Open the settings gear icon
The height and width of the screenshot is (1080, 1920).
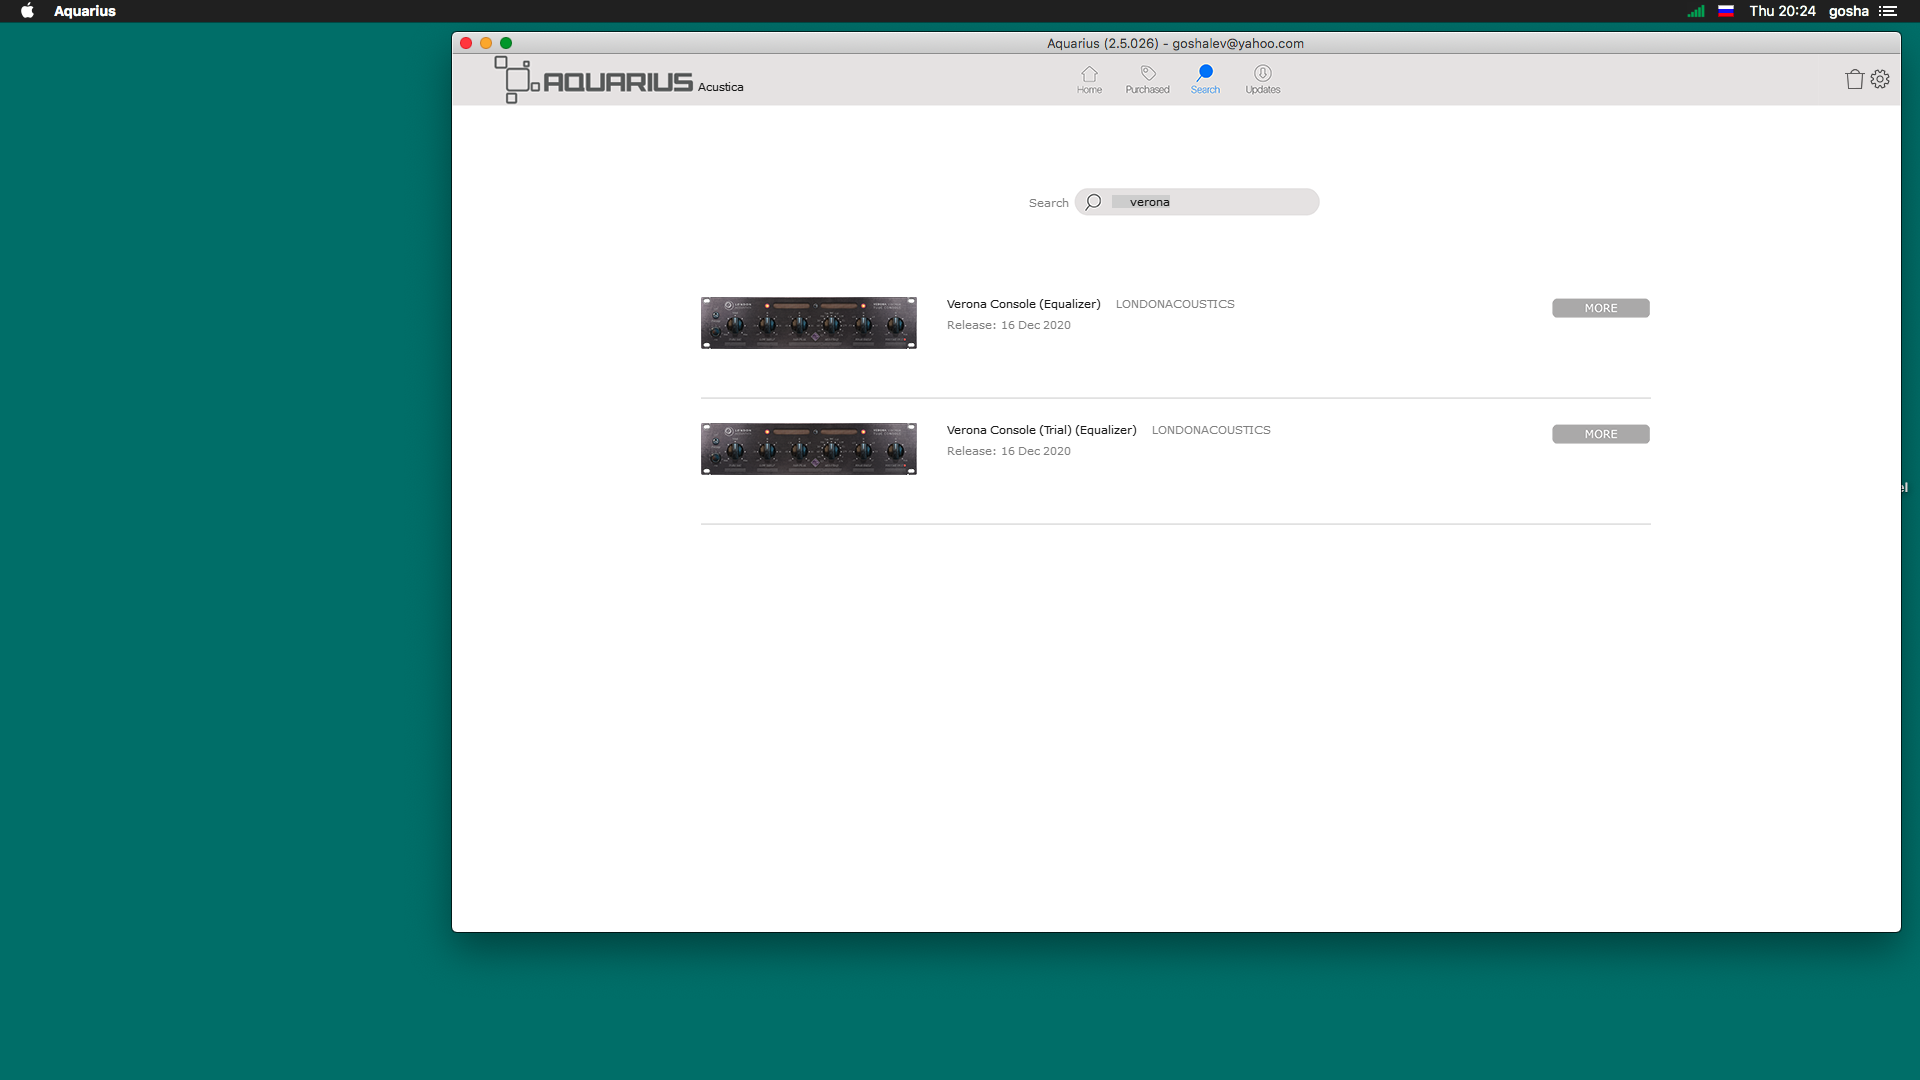1880,79
